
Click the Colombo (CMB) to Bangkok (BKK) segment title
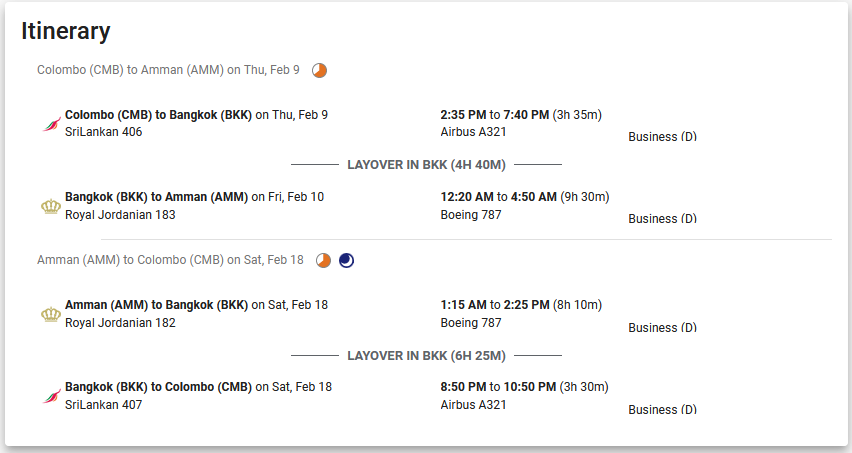(x=158, y=115)
